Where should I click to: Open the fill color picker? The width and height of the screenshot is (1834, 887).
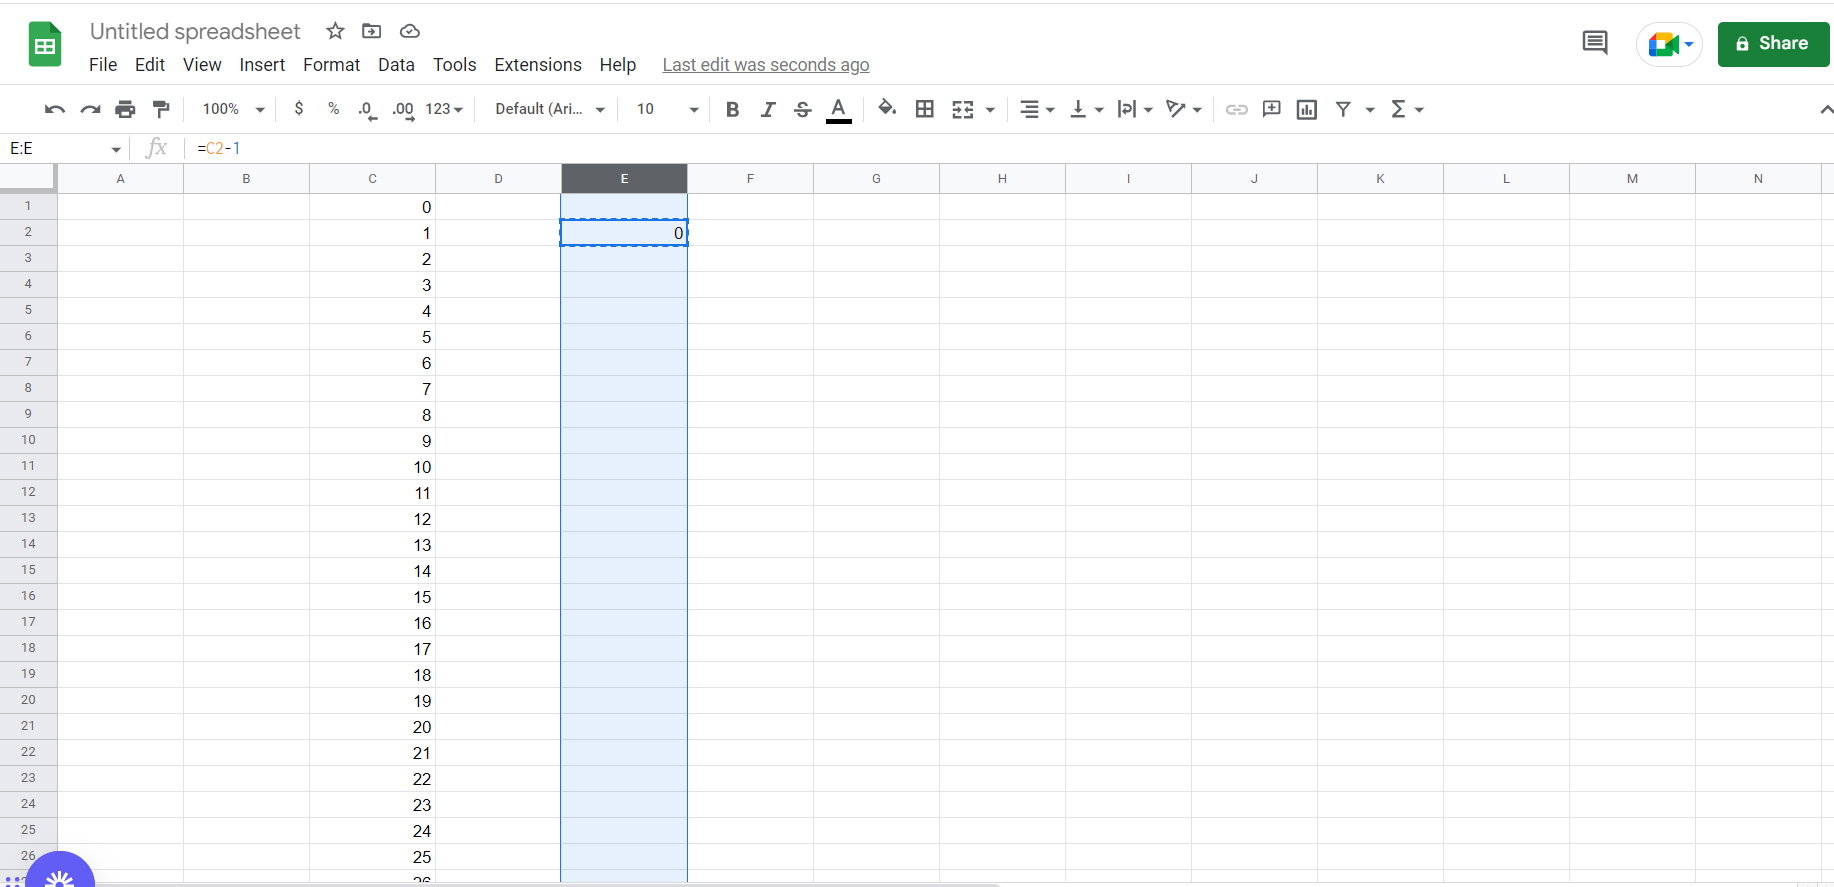pos(886,109)
